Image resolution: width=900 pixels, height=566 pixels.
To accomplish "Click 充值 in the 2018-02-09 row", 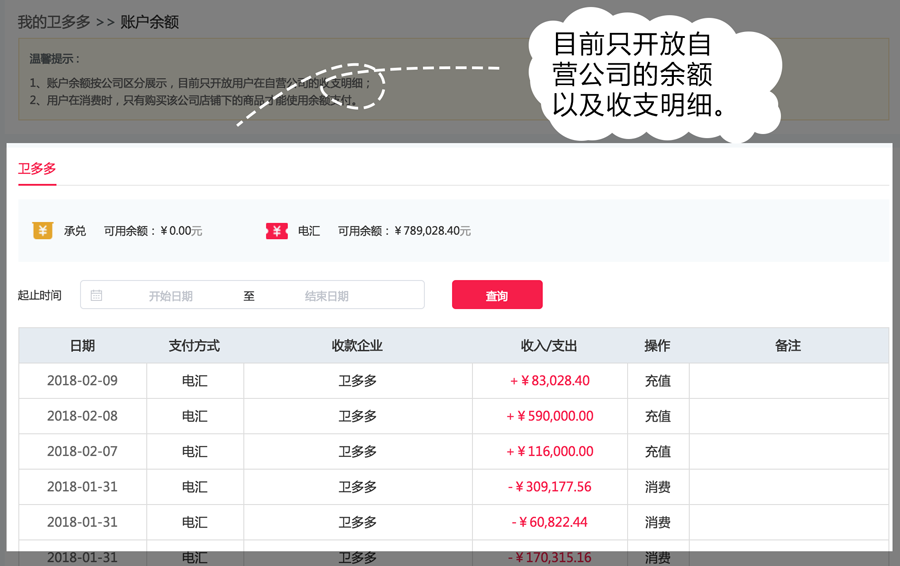I will coord(658,381).
